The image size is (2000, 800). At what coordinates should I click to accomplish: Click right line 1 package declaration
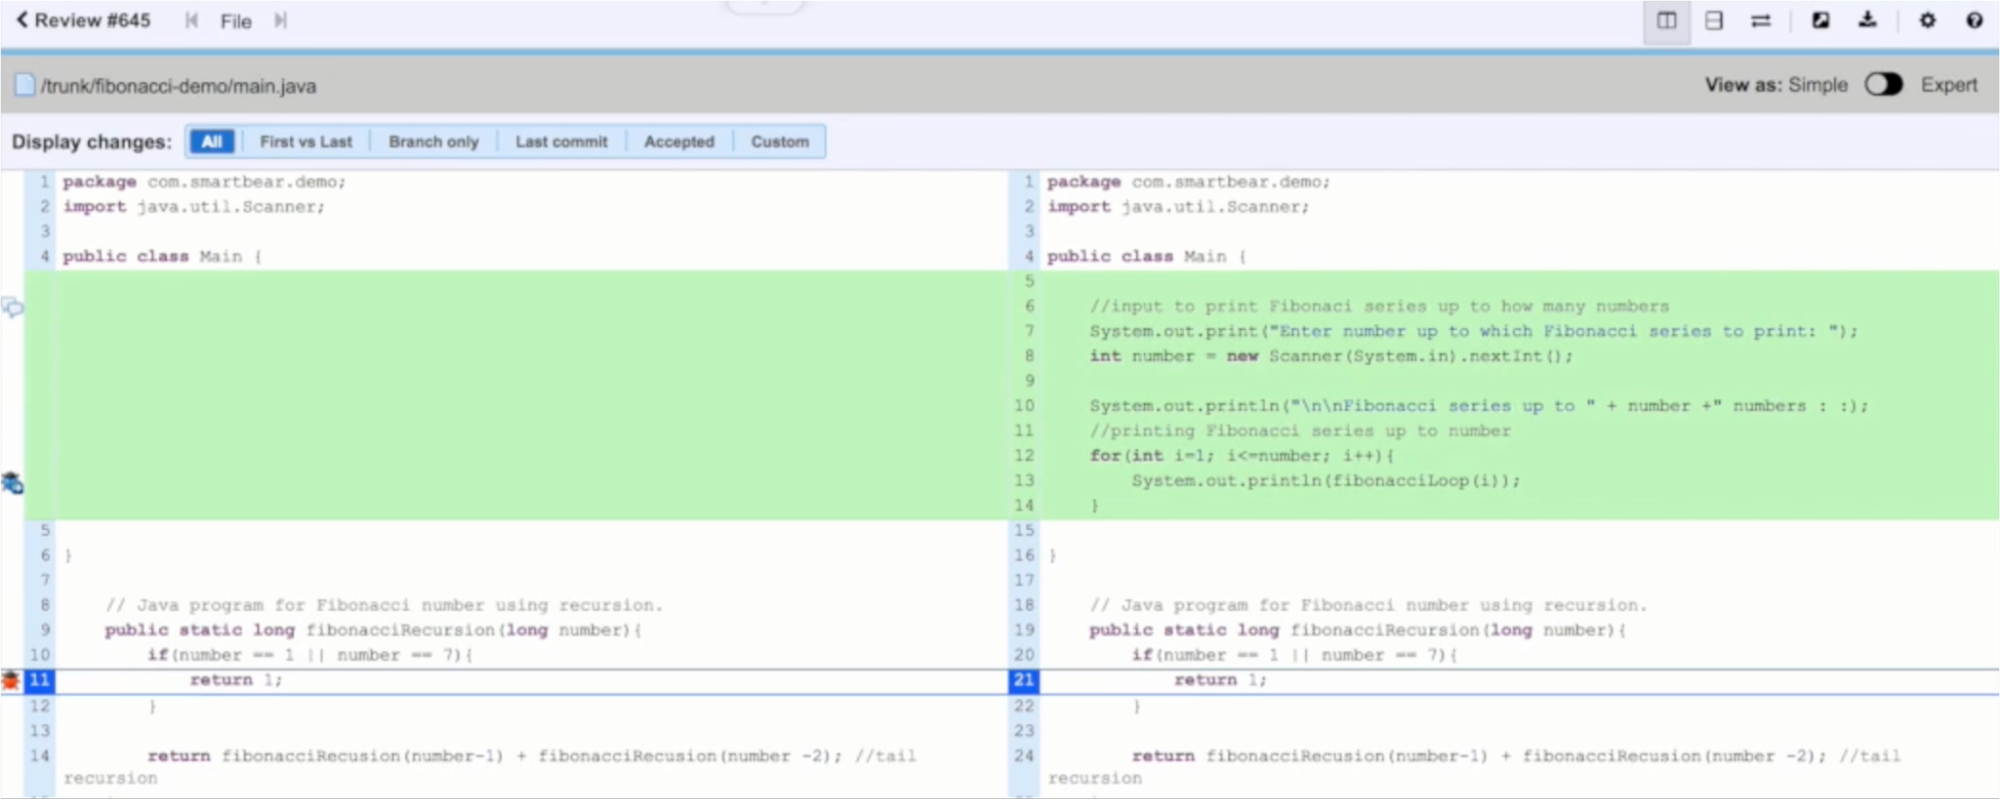[x=1189, y=182]
